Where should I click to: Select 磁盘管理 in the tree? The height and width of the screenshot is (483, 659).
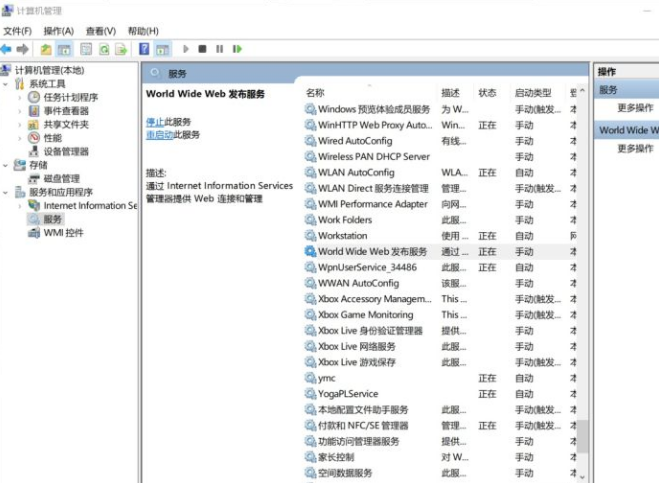61,179
